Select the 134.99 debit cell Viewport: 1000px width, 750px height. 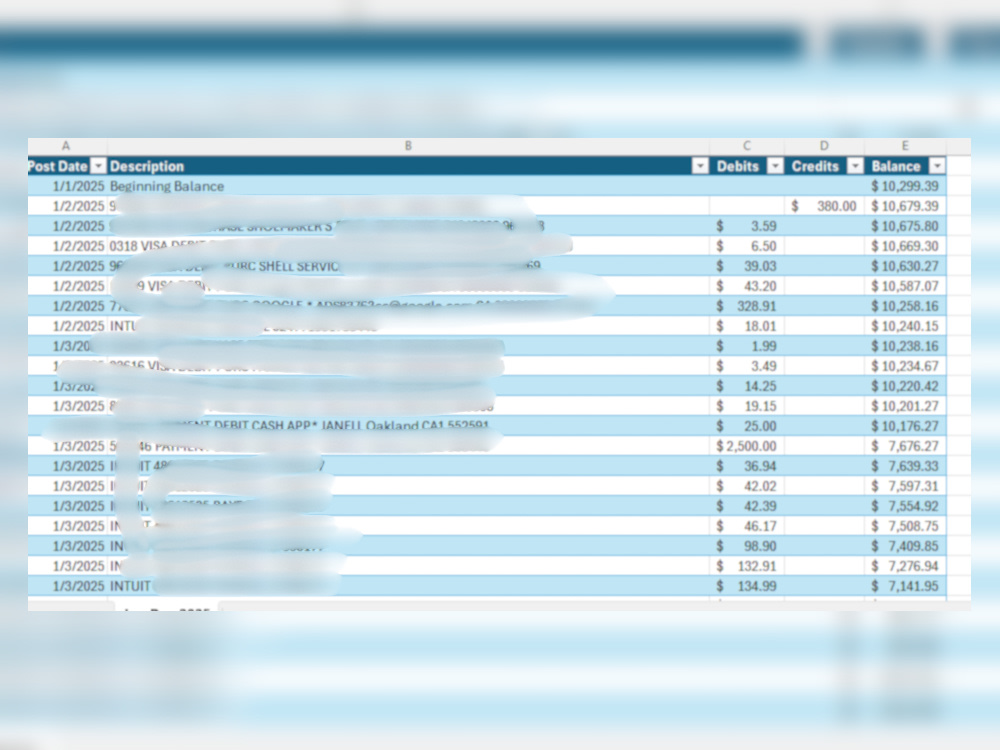click(747, 586)
